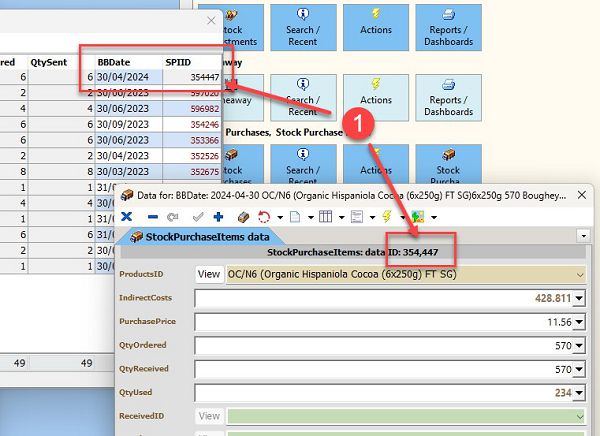Click the blue plus add record icon
600x436 pixels.
click(x=218, y=216)
